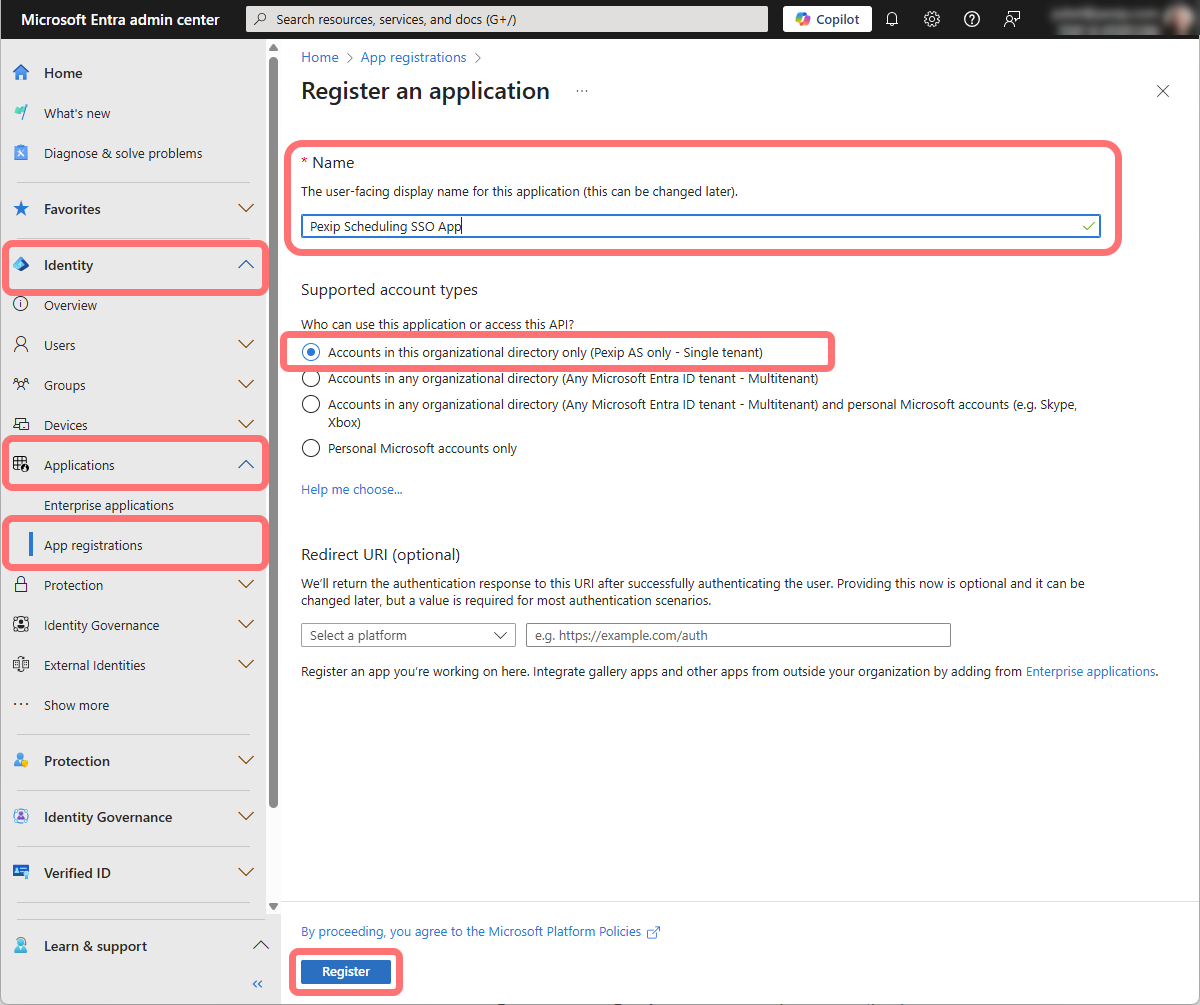Expand the Users section chevron
Image resolution: width=1200 pixels, height=1005 pixels.
(x=246, y=345)
